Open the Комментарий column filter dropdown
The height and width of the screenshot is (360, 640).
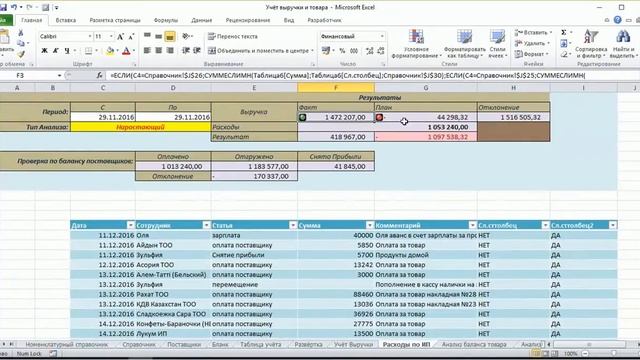pyautogui.click(x=473, y=225)
